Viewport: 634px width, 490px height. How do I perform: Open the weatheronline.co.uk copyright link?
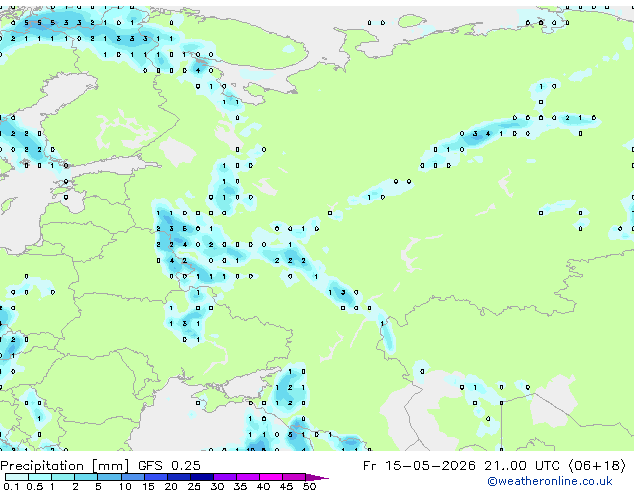coord(550,481)
